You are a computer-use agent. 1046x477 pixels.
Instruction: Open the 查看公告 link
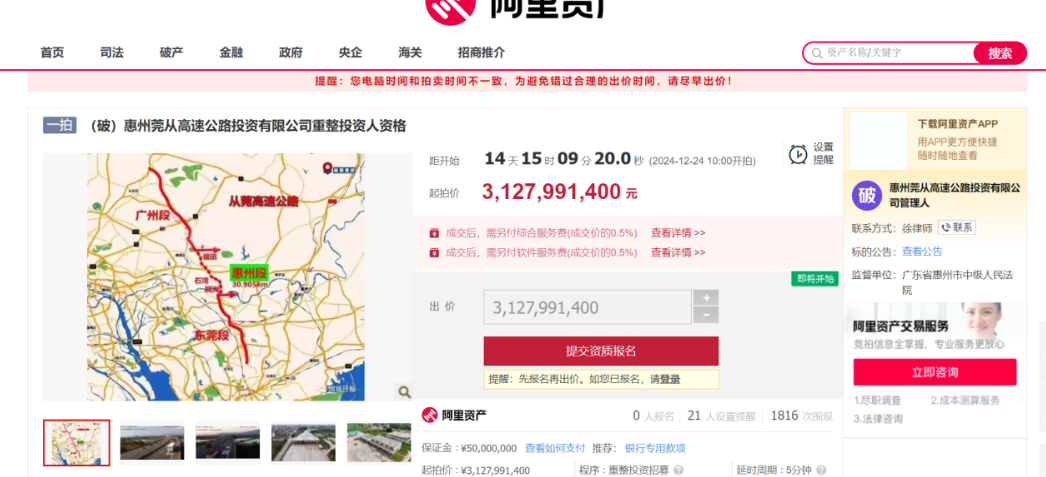coord(922,252)
